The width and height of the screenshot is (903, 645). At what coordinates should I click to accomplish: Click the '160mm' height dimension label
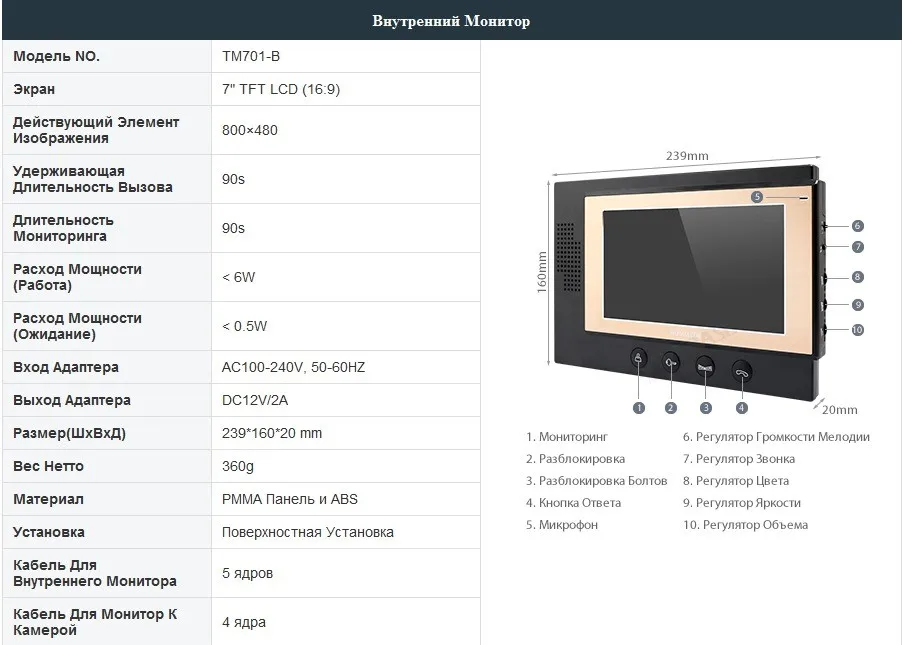(x=542, y=272)
